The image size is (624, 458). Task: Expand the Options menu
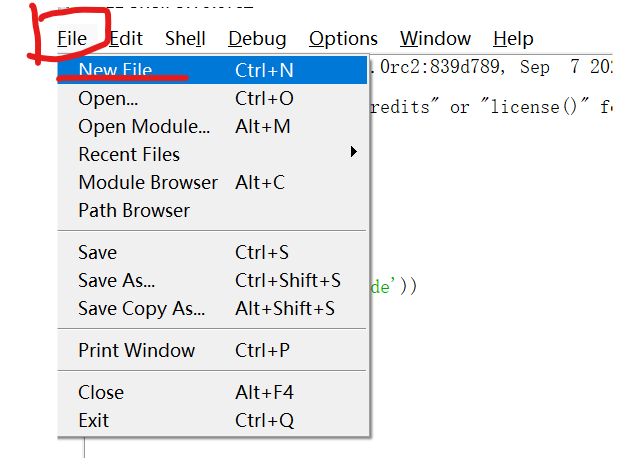343,39
